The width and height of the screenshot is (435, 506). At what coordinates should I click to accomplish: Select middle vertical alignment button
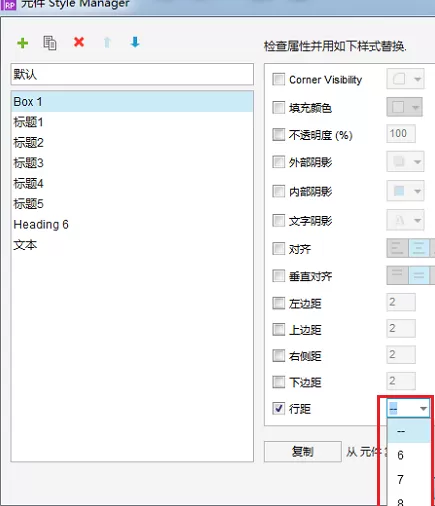[x=419, y=275]
